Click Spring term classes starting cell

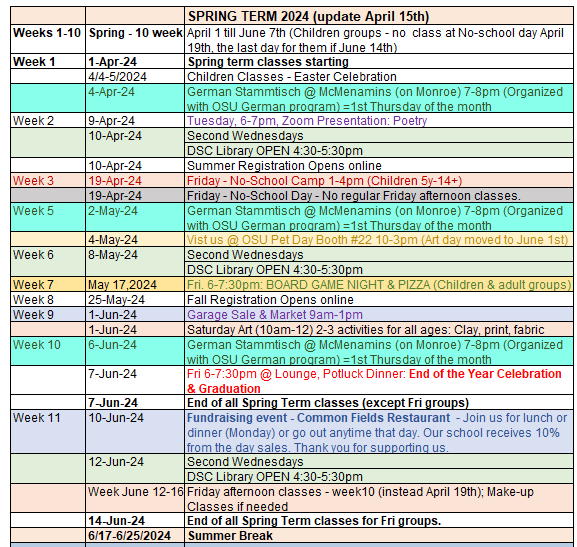378,61
